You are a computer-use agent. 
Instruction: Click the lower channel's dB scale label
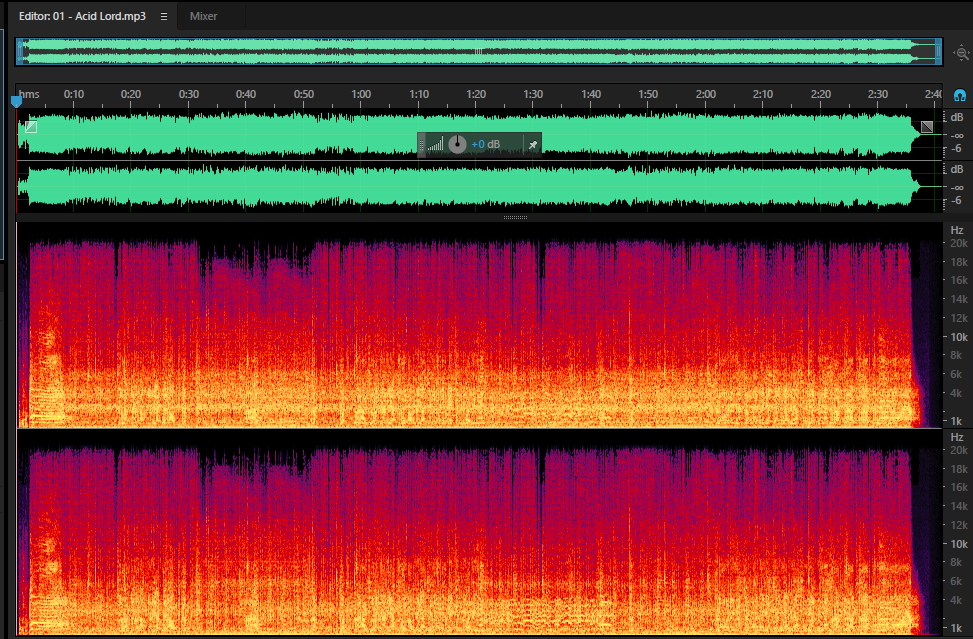[957, 169]
